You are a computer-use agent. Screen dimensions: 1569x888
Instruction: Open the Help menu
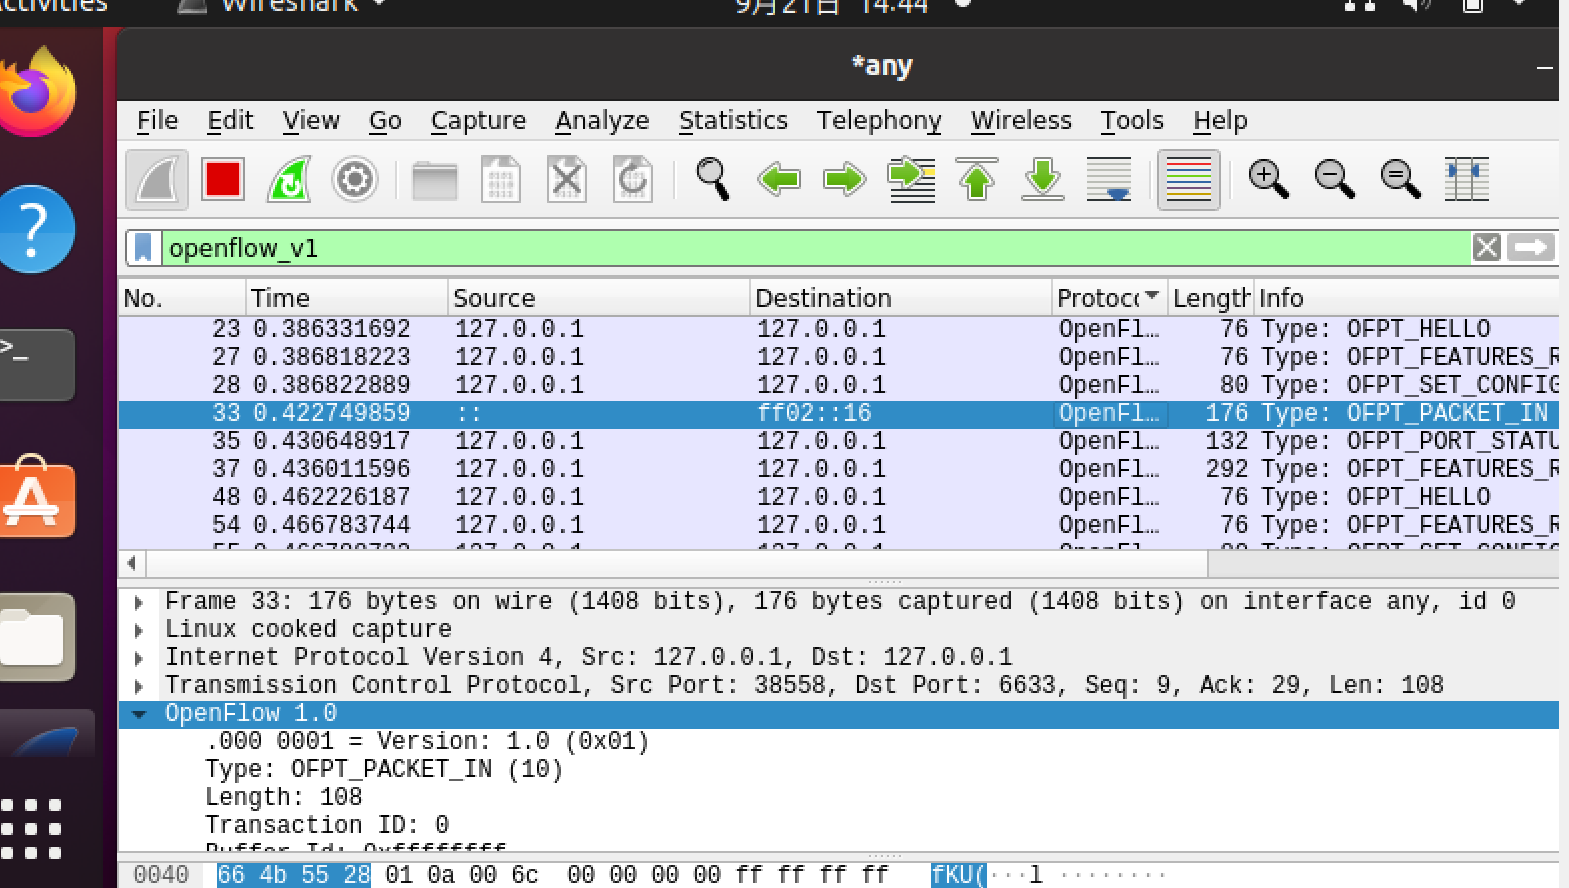pos(1220,121)
